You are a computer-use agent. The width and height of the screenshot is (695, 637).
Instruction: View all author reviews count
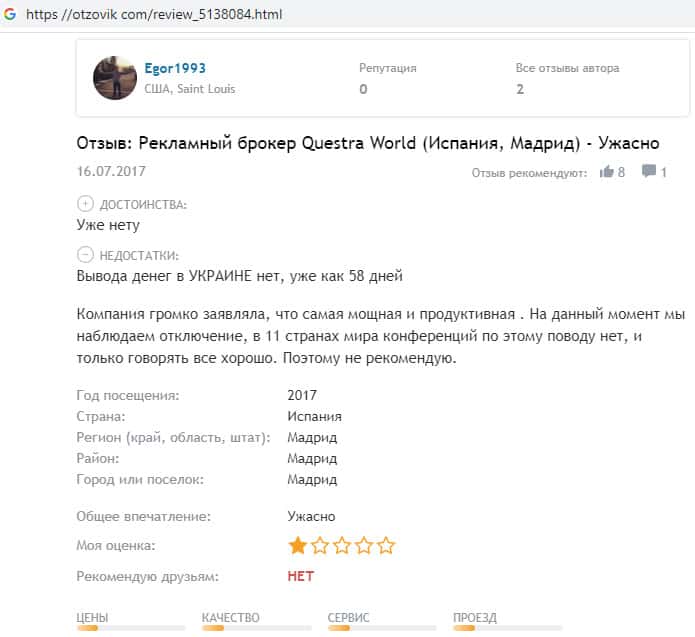(x=520, y=89)
